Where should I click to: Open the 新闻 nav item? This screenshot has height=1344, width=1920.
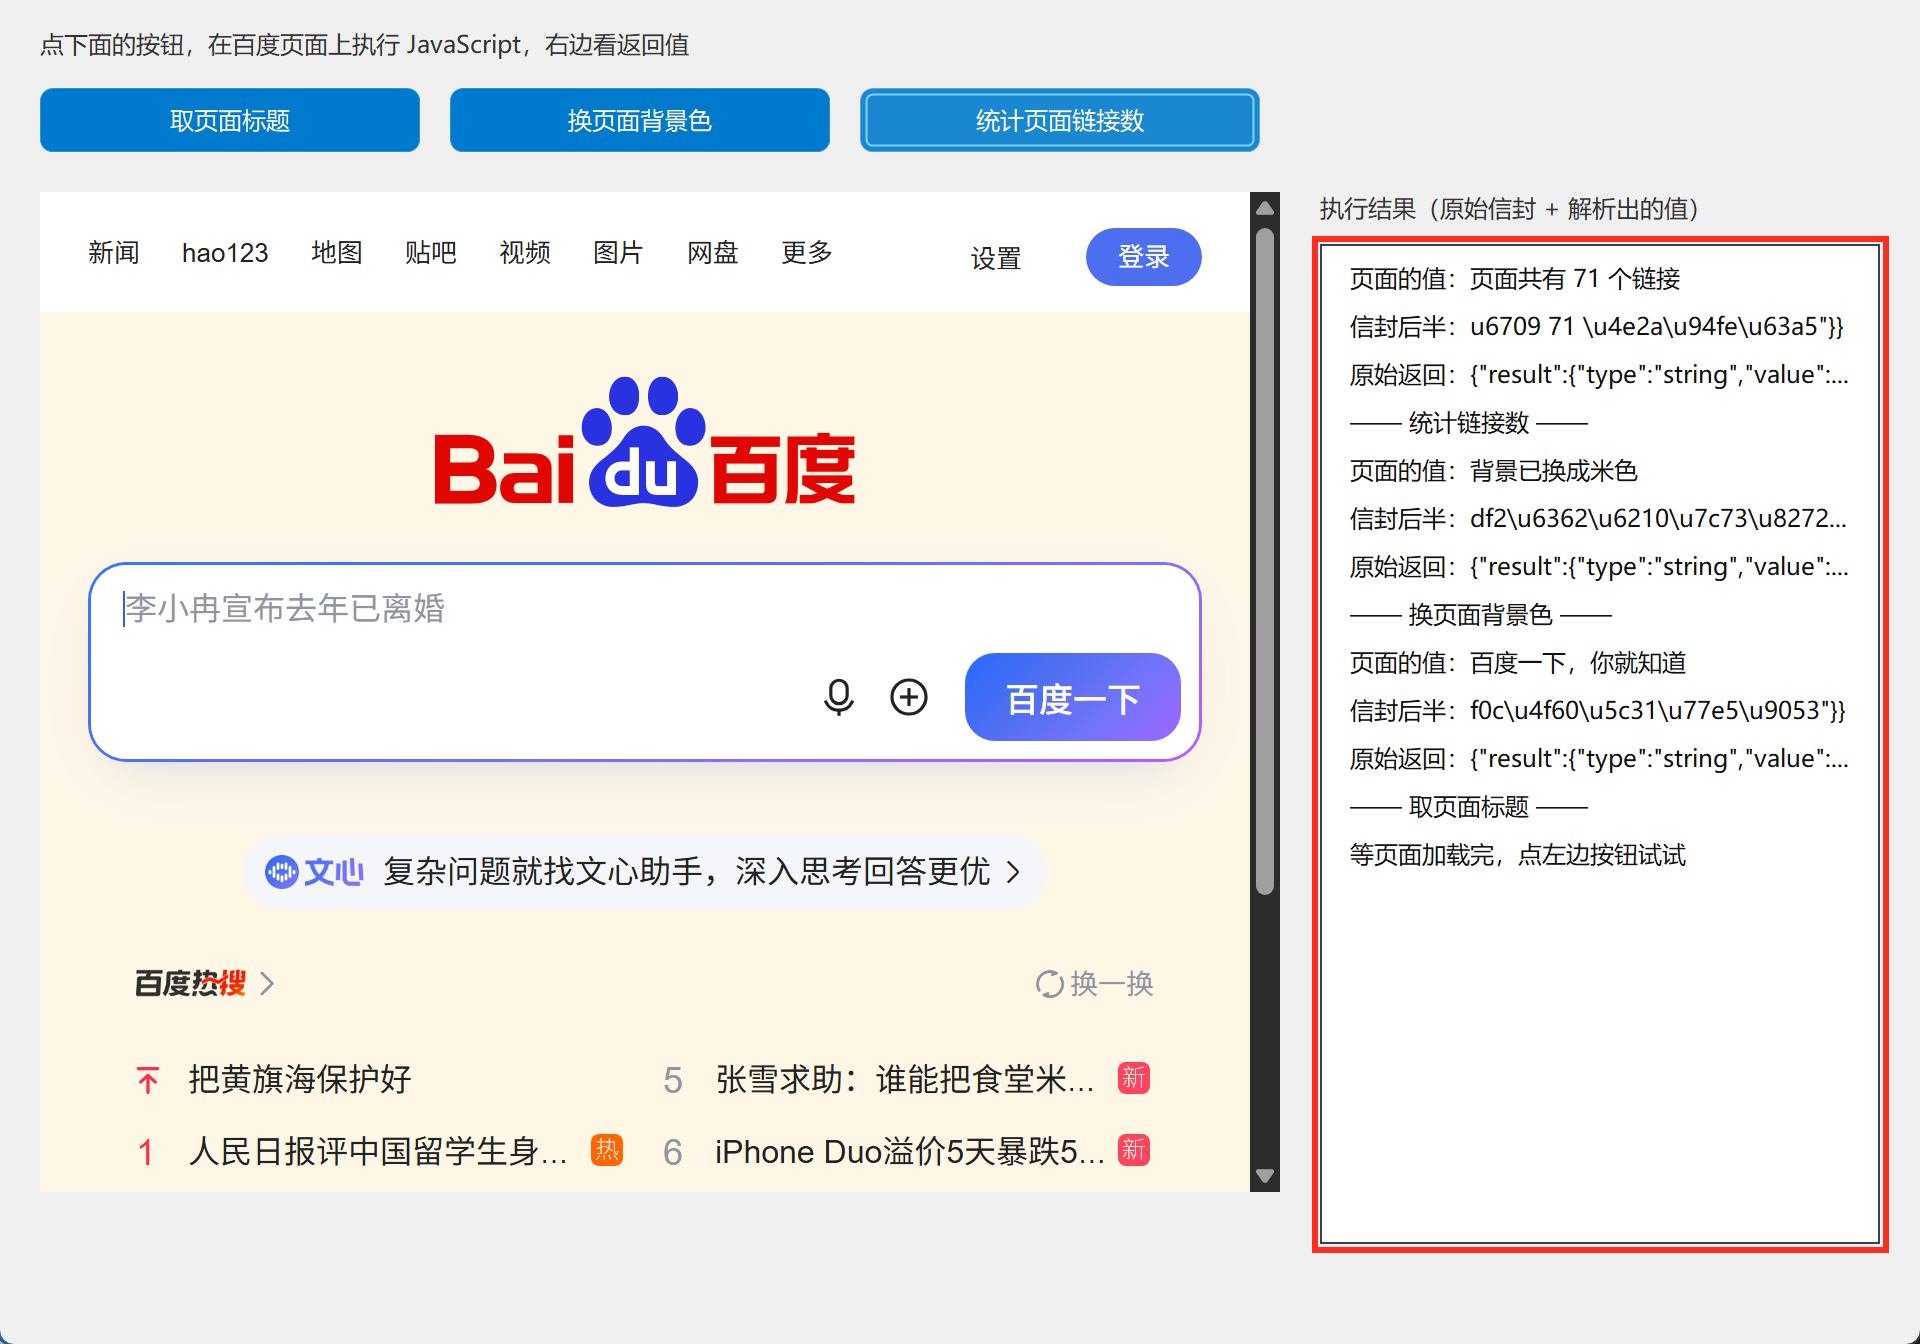click(114, 253)
